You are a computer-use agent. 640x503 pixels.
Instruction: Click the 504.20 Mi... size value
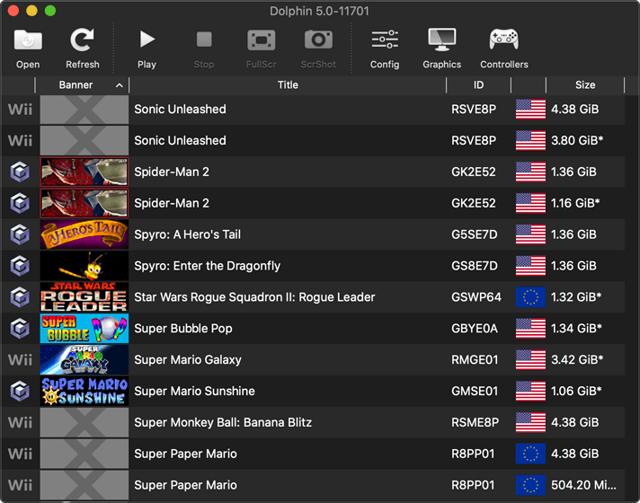tap(584, 485)
